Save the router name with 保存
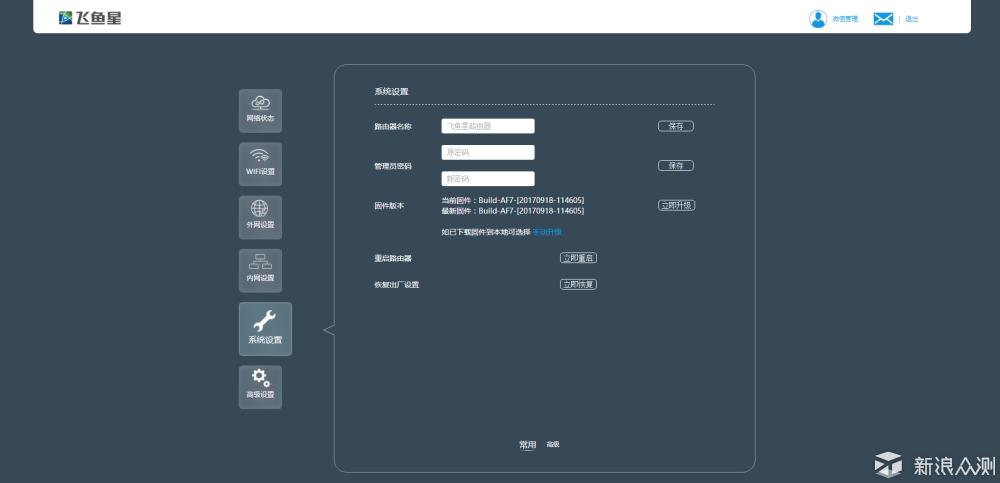Image resolution: width=1000 pixels, height=483 pixels. pyautogui.click(x=676, y=126)
